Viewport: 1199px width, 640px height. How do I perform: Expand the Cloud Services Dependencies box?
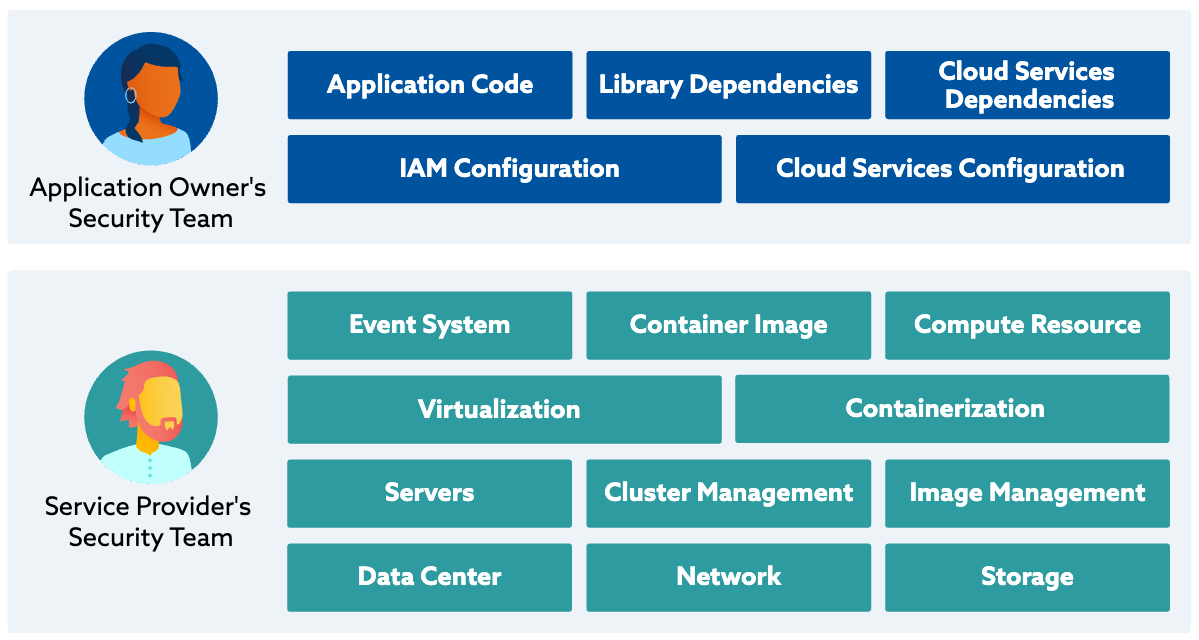coord(1026,85)
